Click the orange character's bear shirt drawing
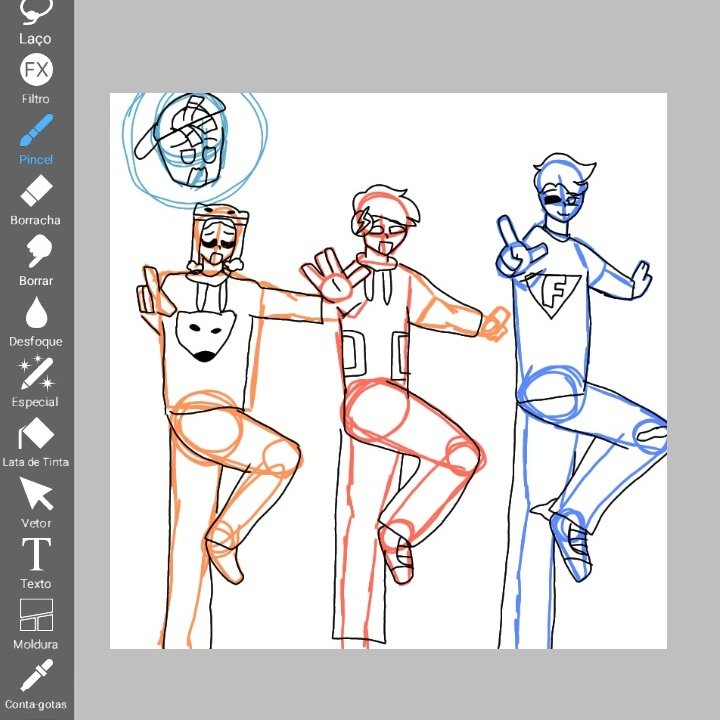Viewport: 720px width, 720px height. click(x=205, y=336)
